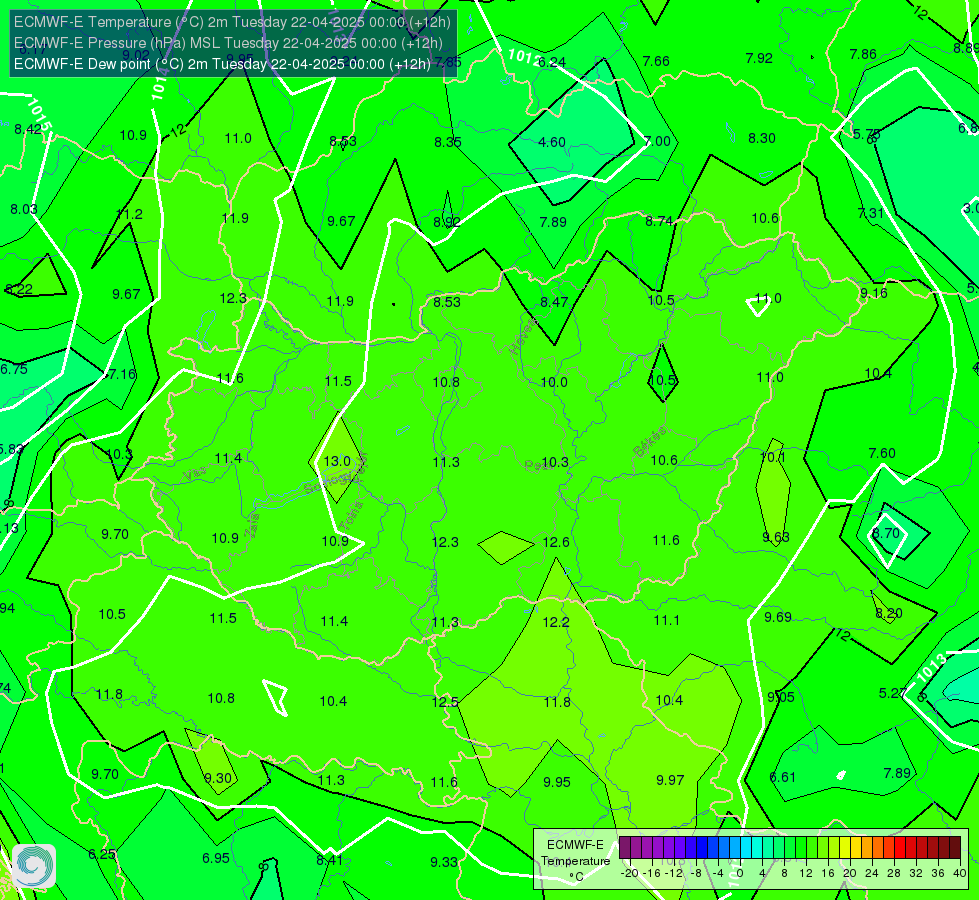This screenshot has width=979, height=900.
Task: Click the 8.70 temperature value
Action: point(886,533)
